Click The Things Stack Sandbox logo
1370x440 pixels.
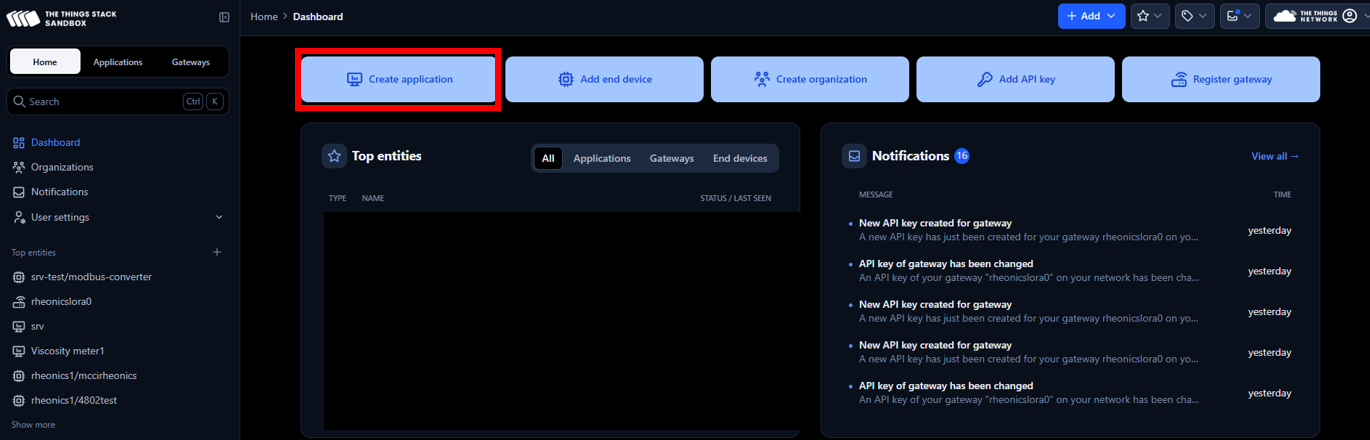62,17
